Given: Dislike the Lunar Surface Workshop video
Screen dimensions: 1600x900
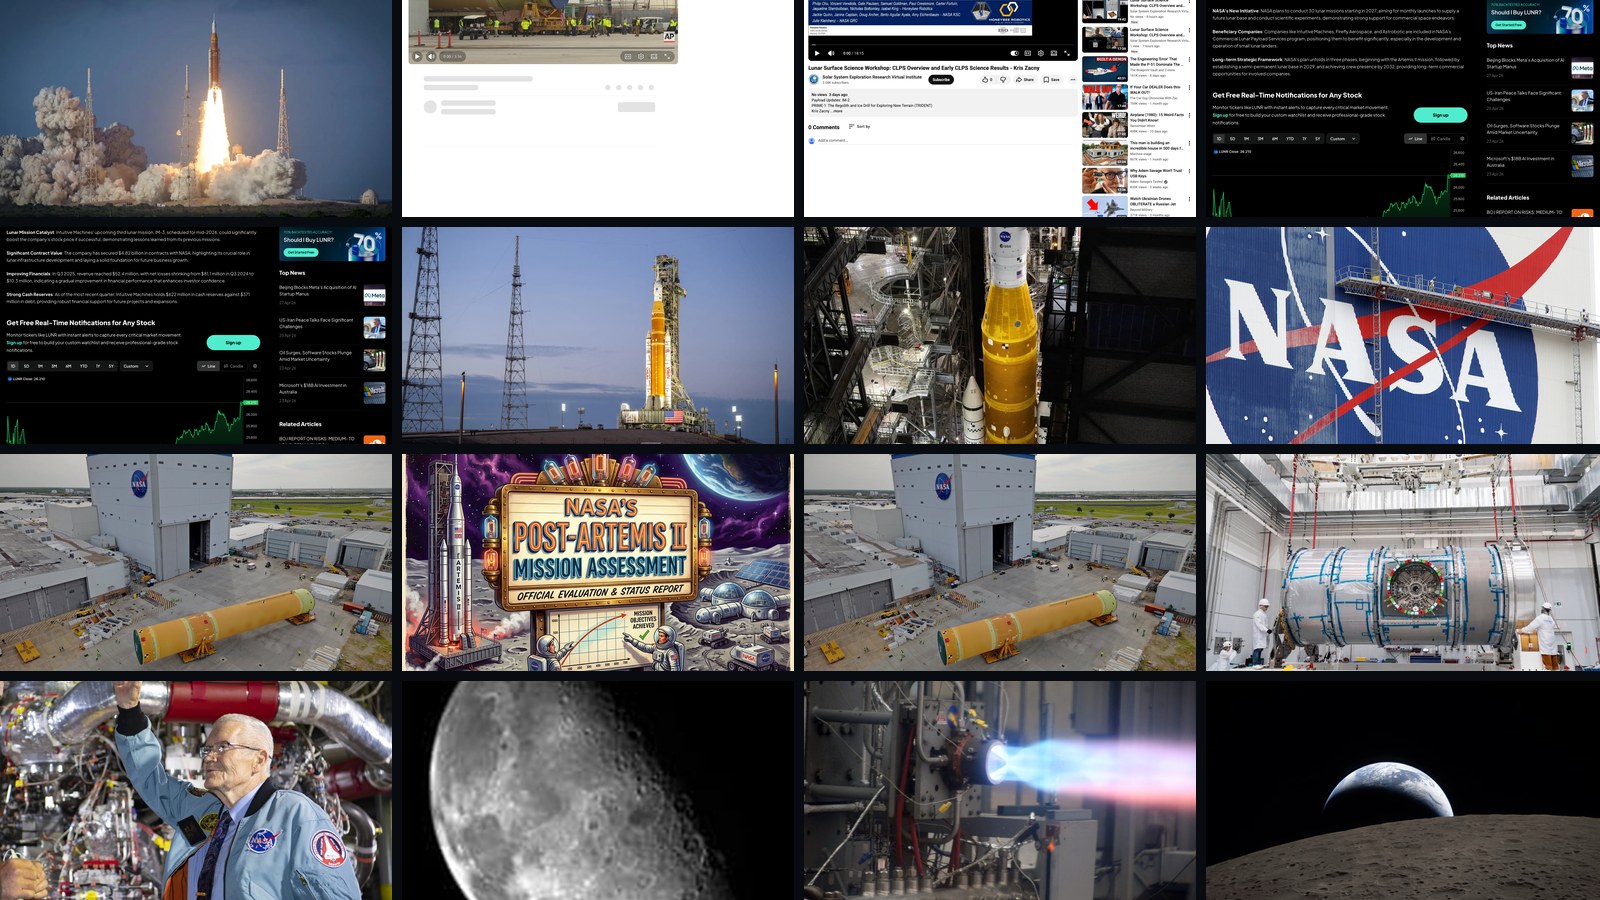Looking at the screenshot, I should [1003, 79].
